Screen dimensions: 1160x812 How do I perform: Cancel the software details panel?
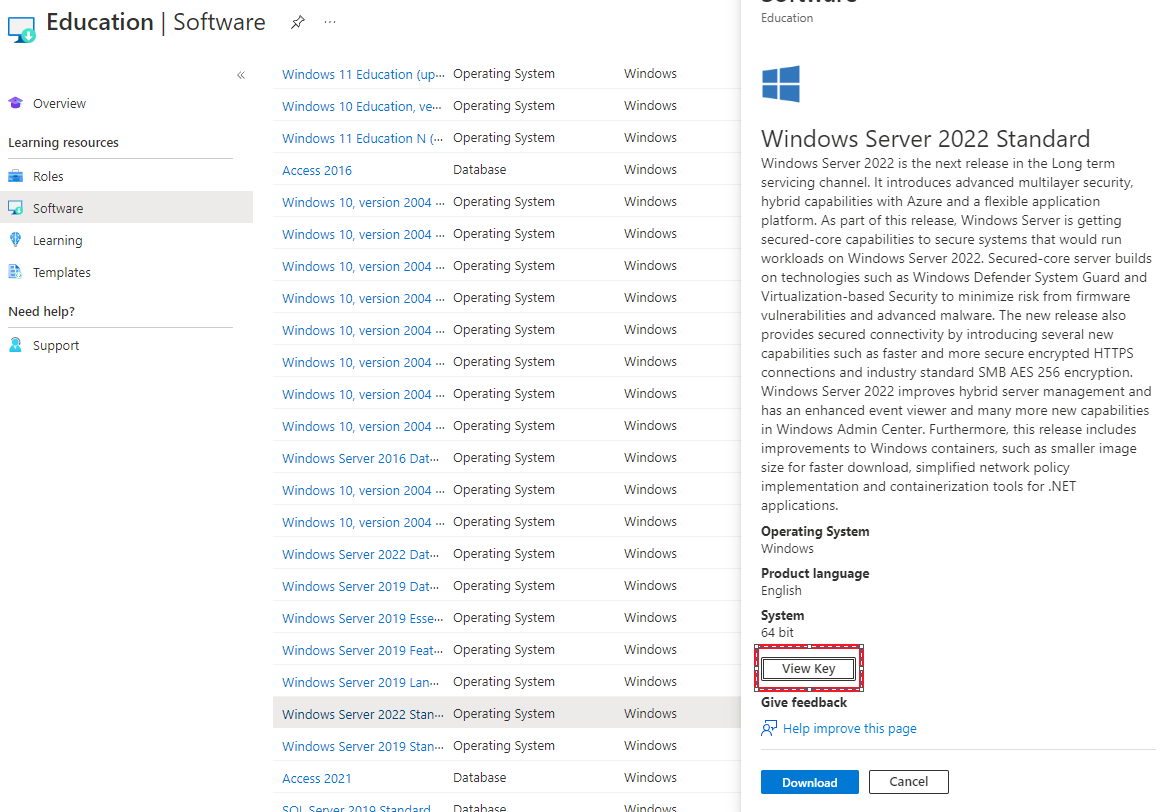click(908, 782)
